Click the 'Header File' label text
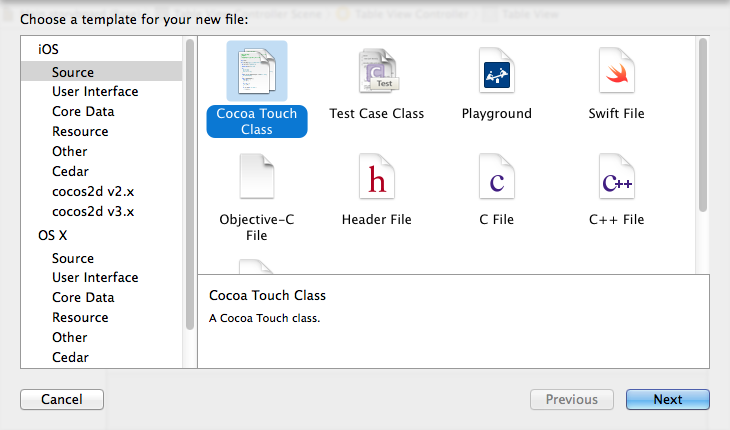The height and width of the screenshot is (430, 730). coord(377,219)
